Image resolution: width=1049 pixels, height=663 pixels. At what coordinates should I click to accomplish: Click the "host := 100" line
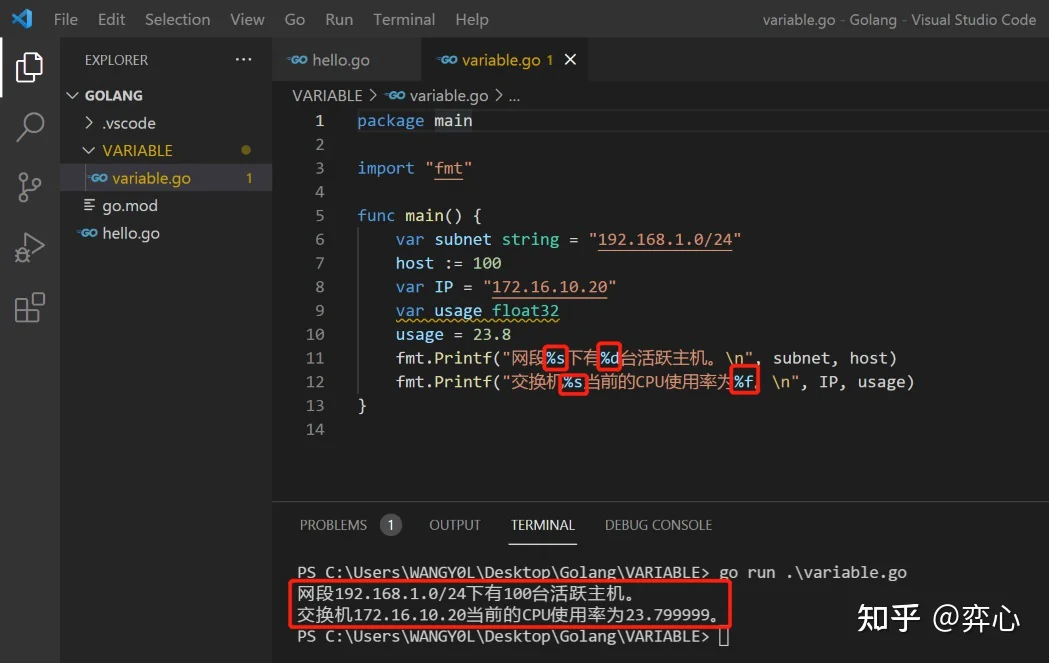point(448,263)
